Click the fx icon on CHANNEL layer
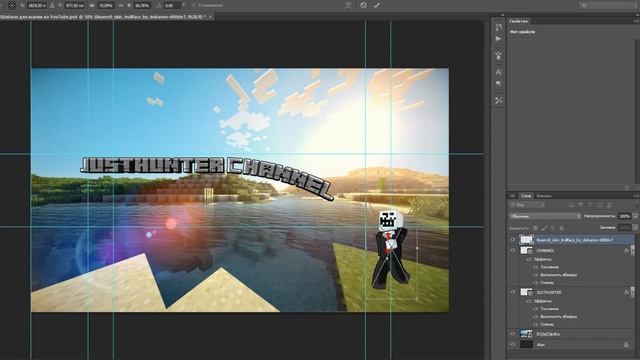This screenshot has width=640, height=360. pyautogui.click(x=627, y=250)
